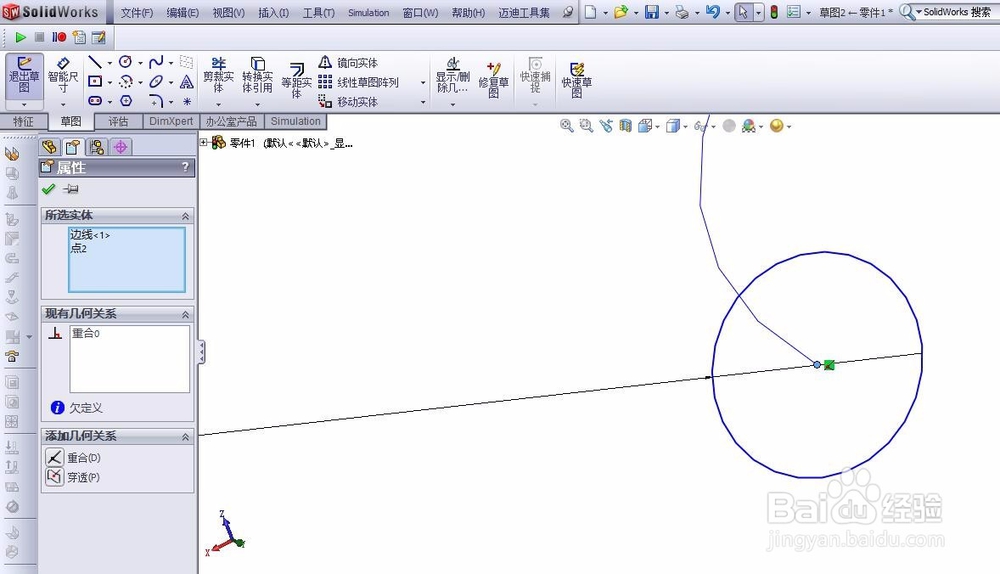The height and width of the screenshot is (574, 1000).
Task: Select the Polygon sketch tool
Action: click(126, 101)
